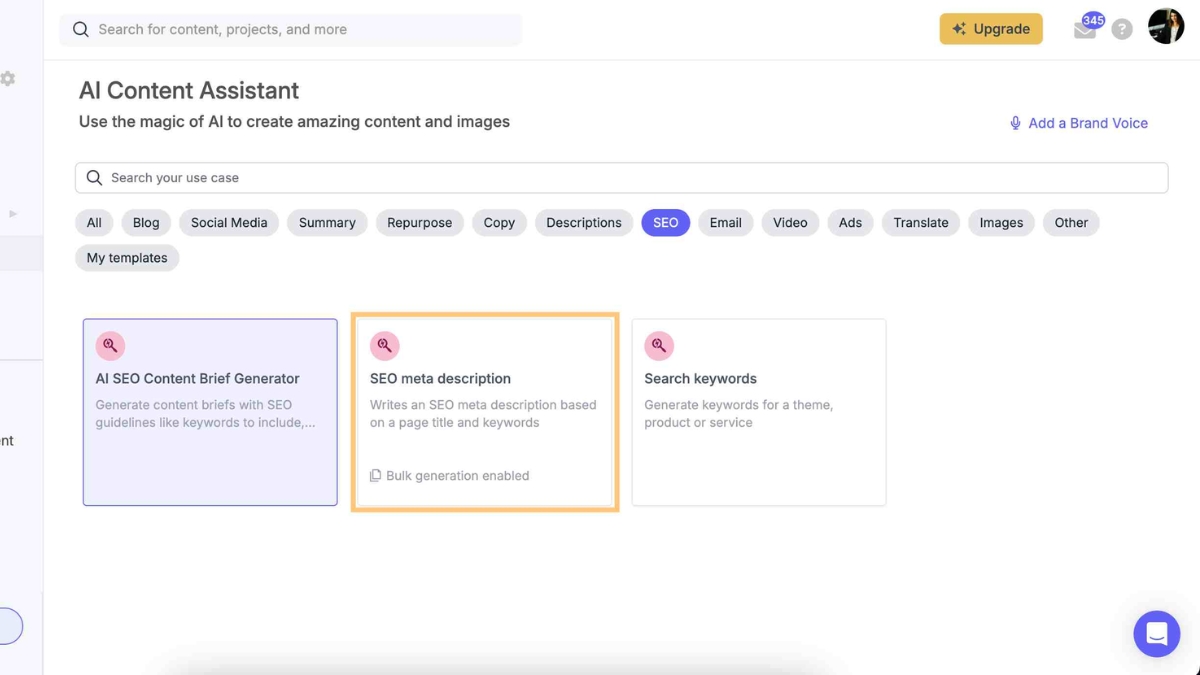Switch to the Email category tab
This screenshot has height=675, width=1200.
tap(725, 222)
